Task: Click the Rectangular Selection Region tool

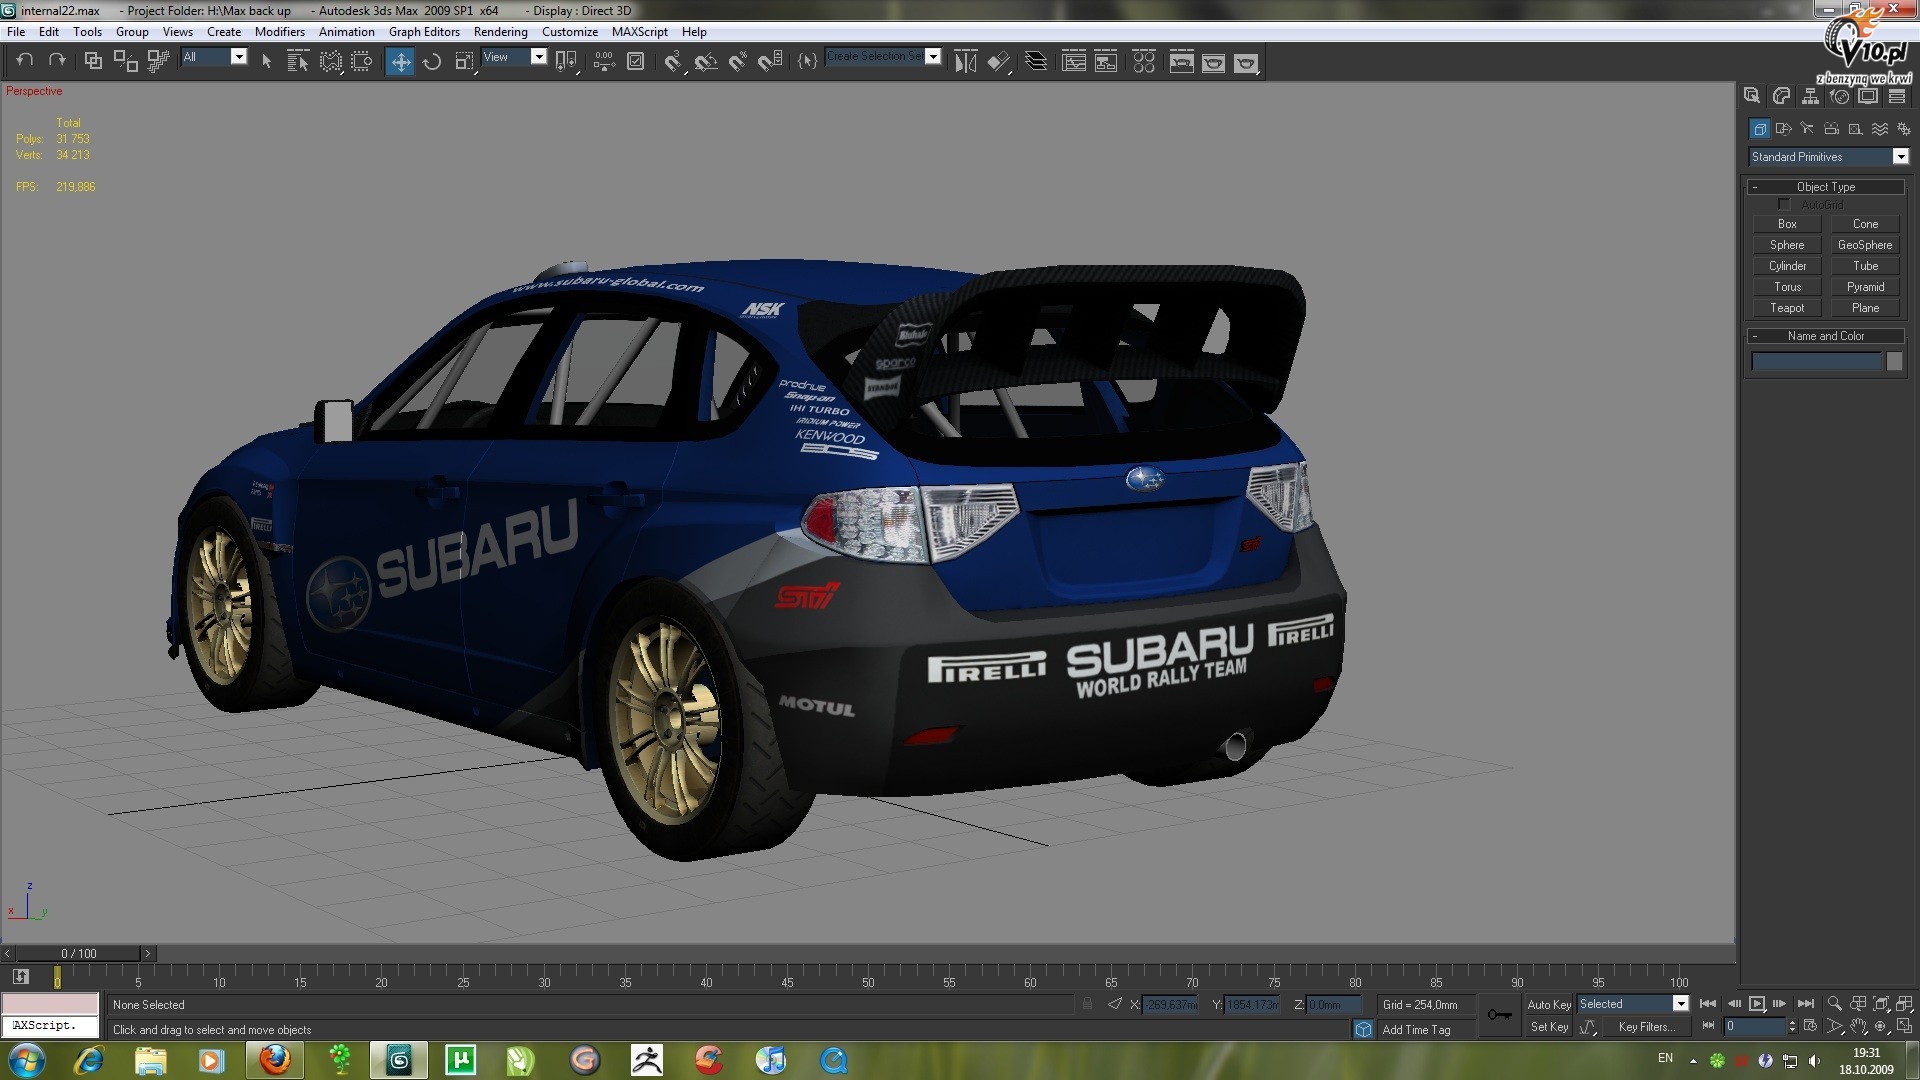Action: coord(330,61)
